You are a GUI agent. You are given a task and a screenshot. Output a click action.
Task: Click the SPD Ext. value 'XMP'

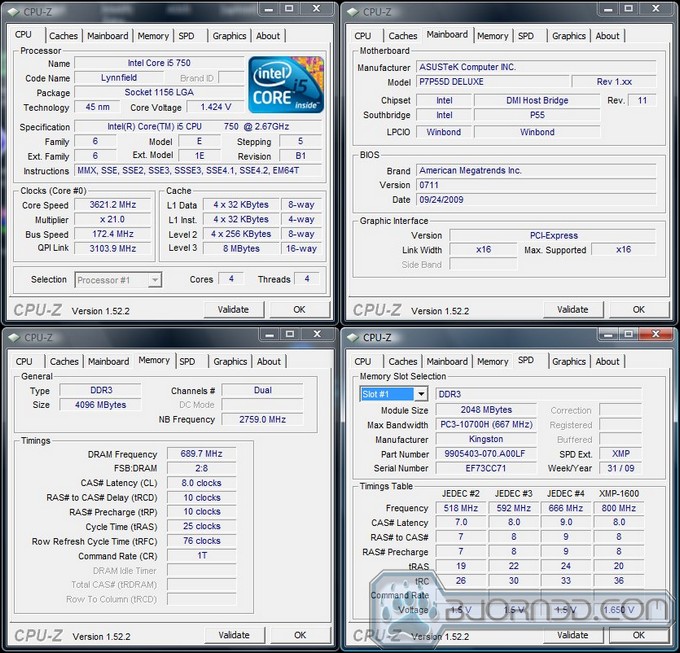click(x=621, y=454)
